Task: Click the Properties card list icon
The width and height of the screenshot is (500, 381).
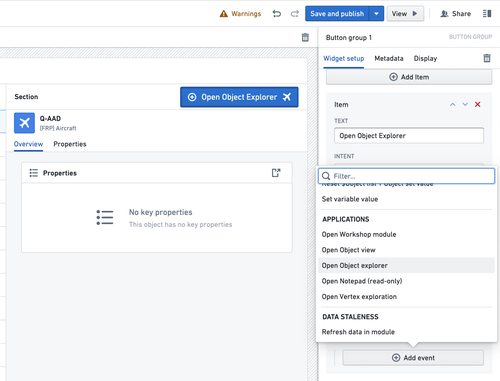Action: (34, 173)
